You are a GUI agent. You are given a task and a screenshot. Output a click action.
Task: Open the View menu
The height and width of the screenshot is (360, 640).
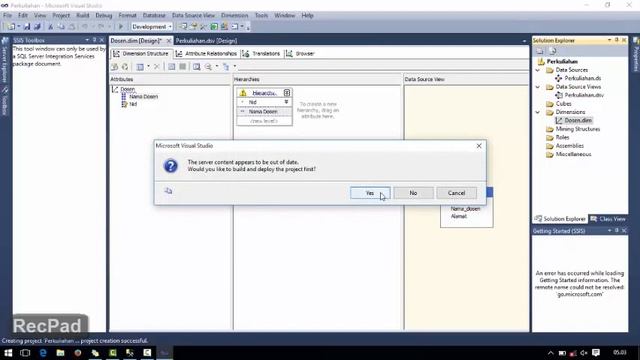(x=40, y=16)
